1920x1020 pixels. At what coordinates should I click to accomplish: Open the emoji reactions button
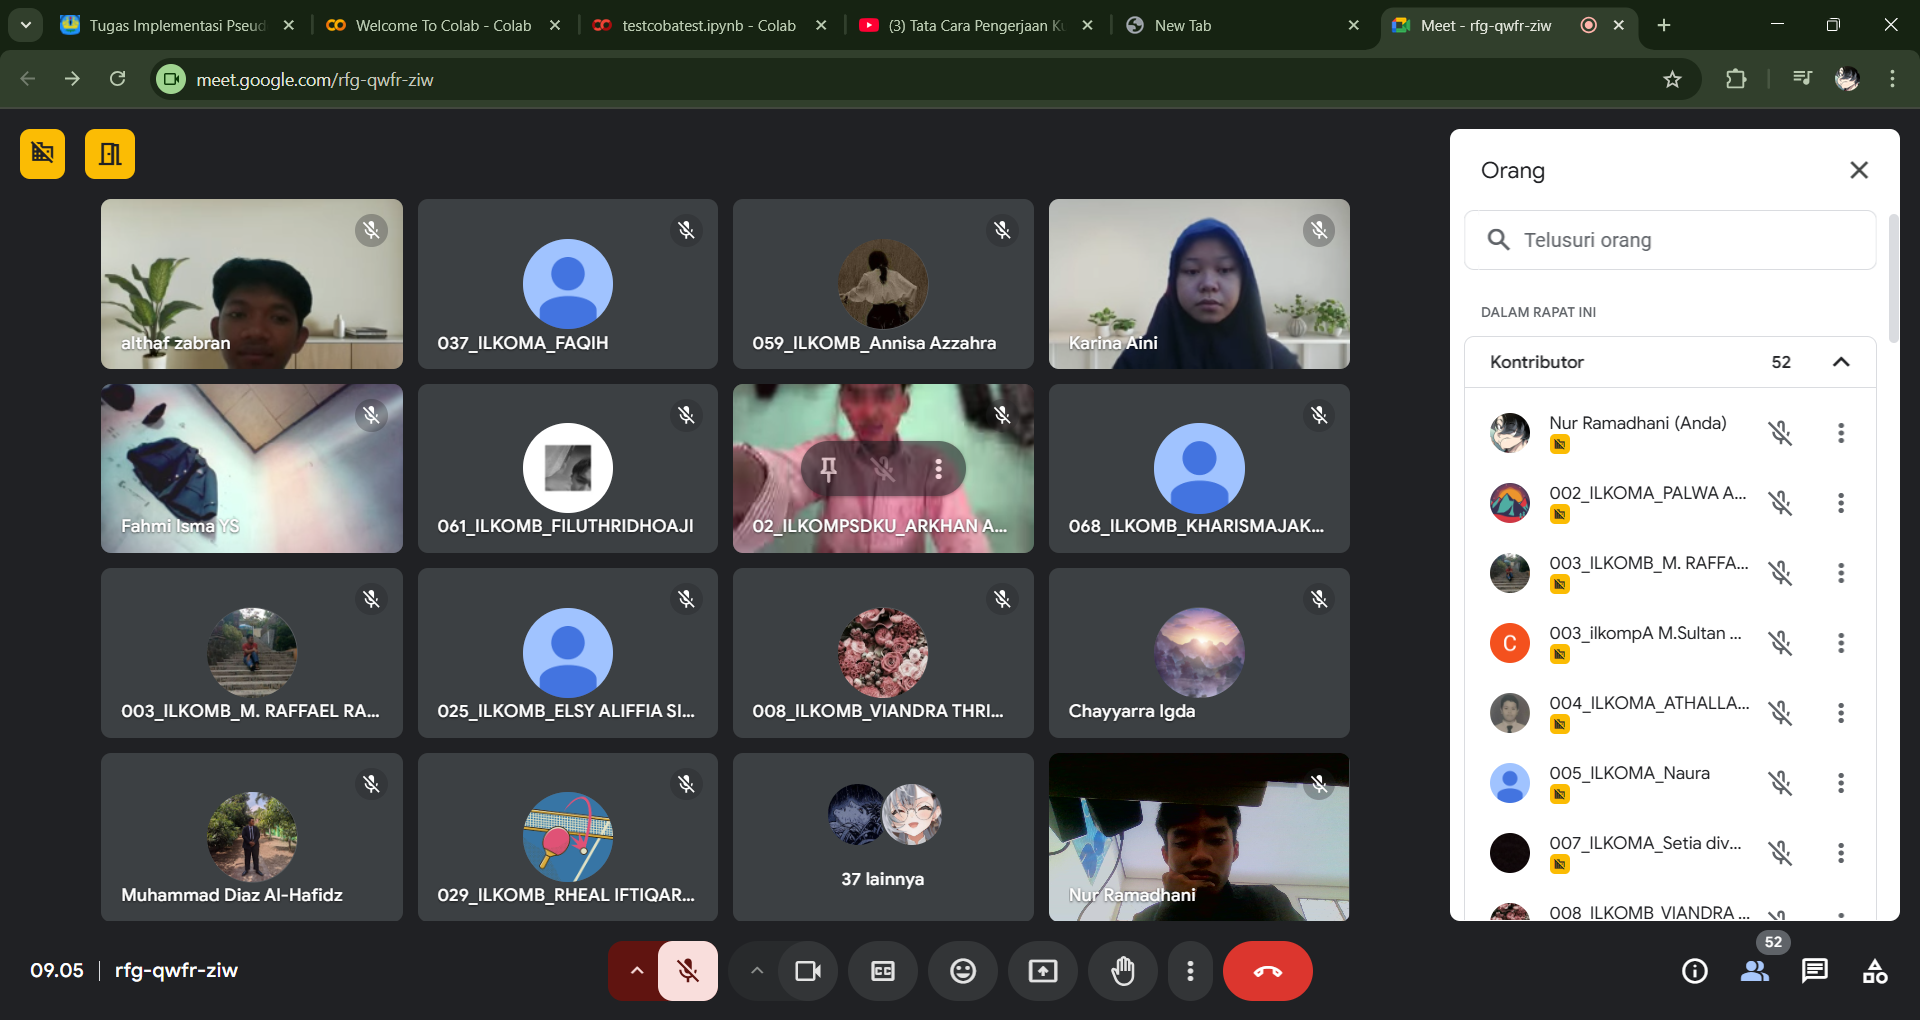(963, 971)
